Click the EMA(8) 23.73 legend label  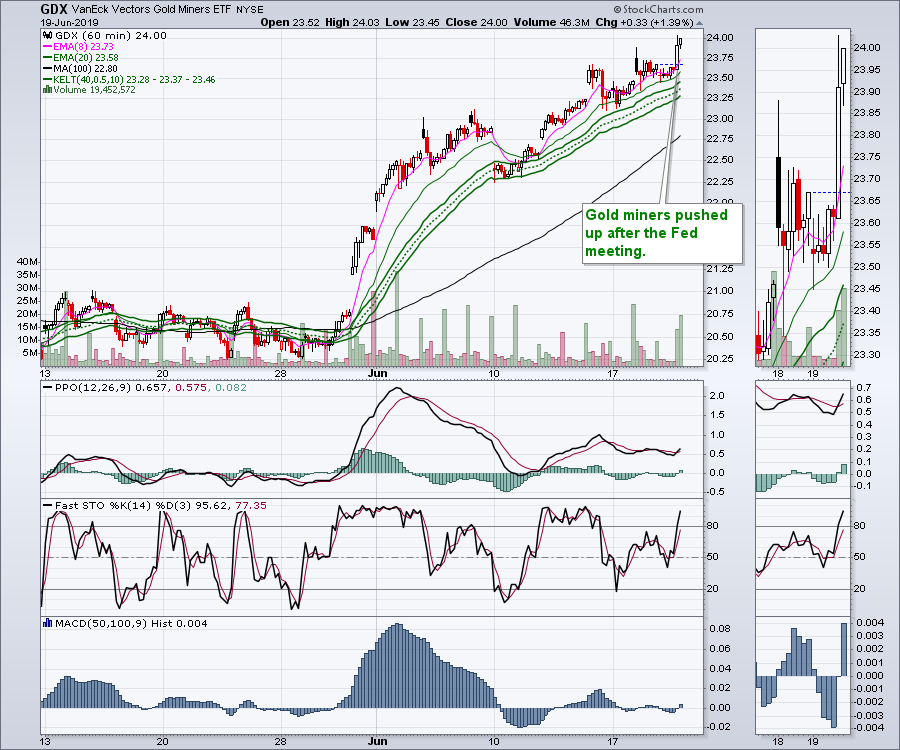(x=83, y=46)
